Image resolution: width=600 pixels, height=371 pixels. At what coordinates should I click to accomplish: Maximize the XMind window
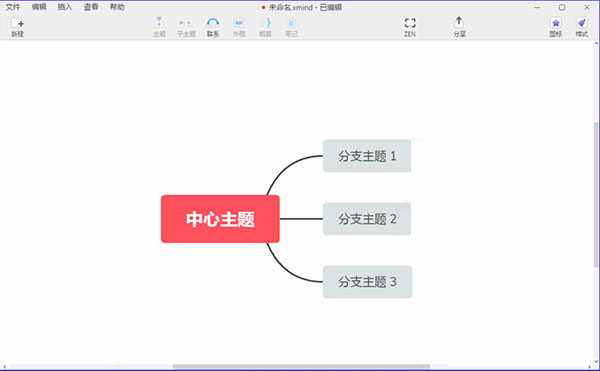coord(562,7)
